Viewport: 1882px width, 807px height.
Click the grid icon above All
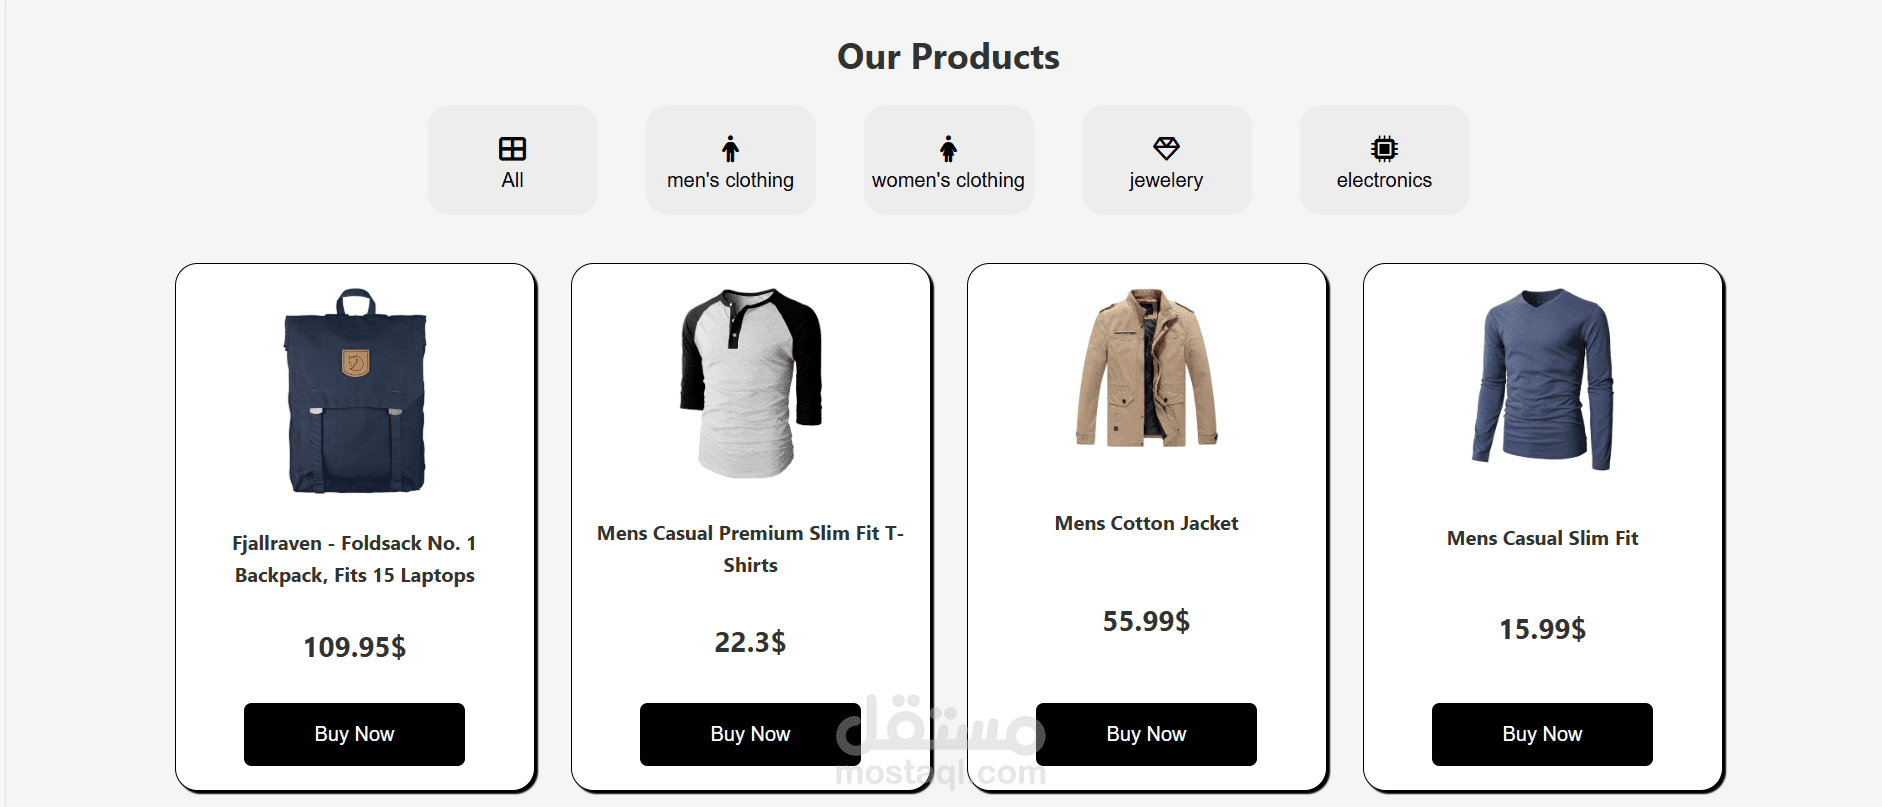512,149
